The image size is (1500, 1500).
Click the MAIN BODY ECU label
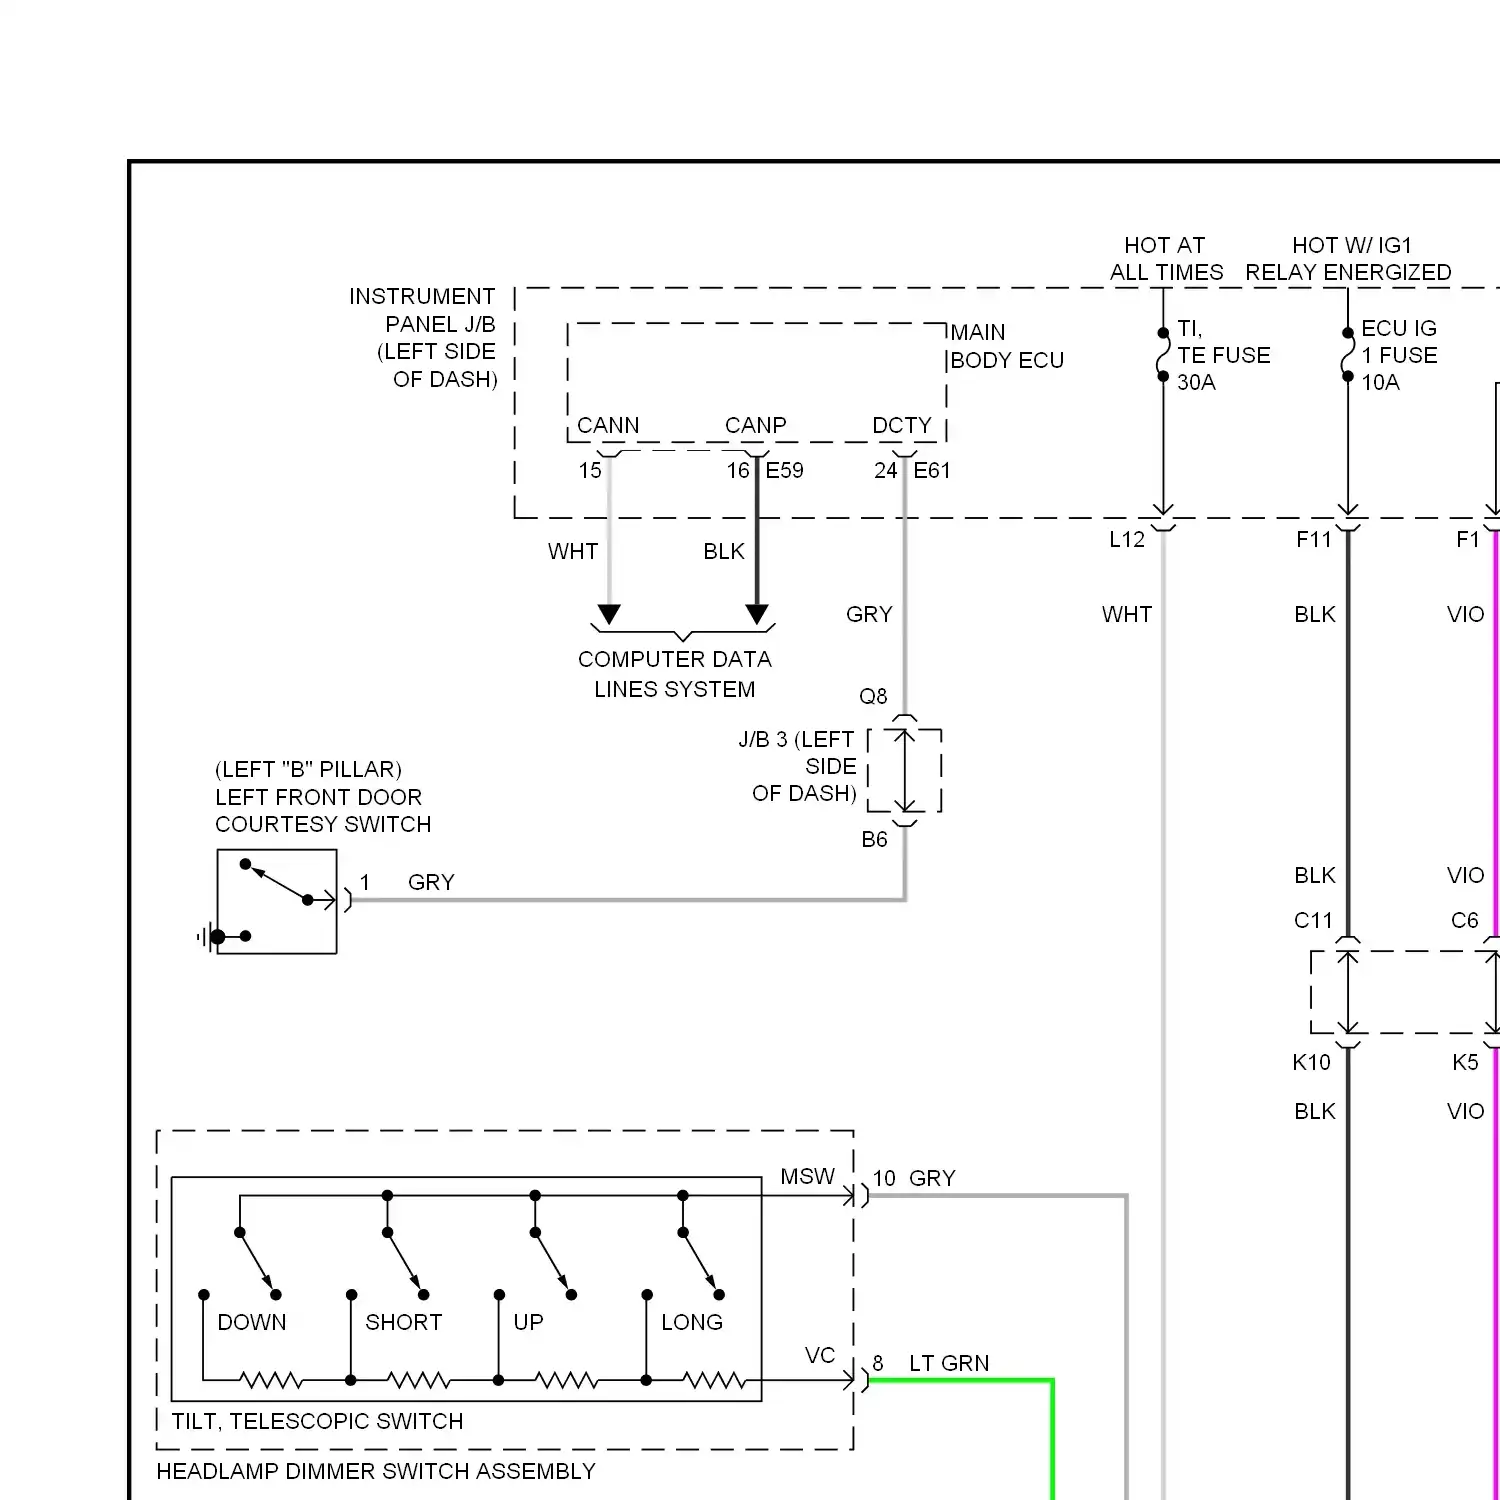(1007, 346)
